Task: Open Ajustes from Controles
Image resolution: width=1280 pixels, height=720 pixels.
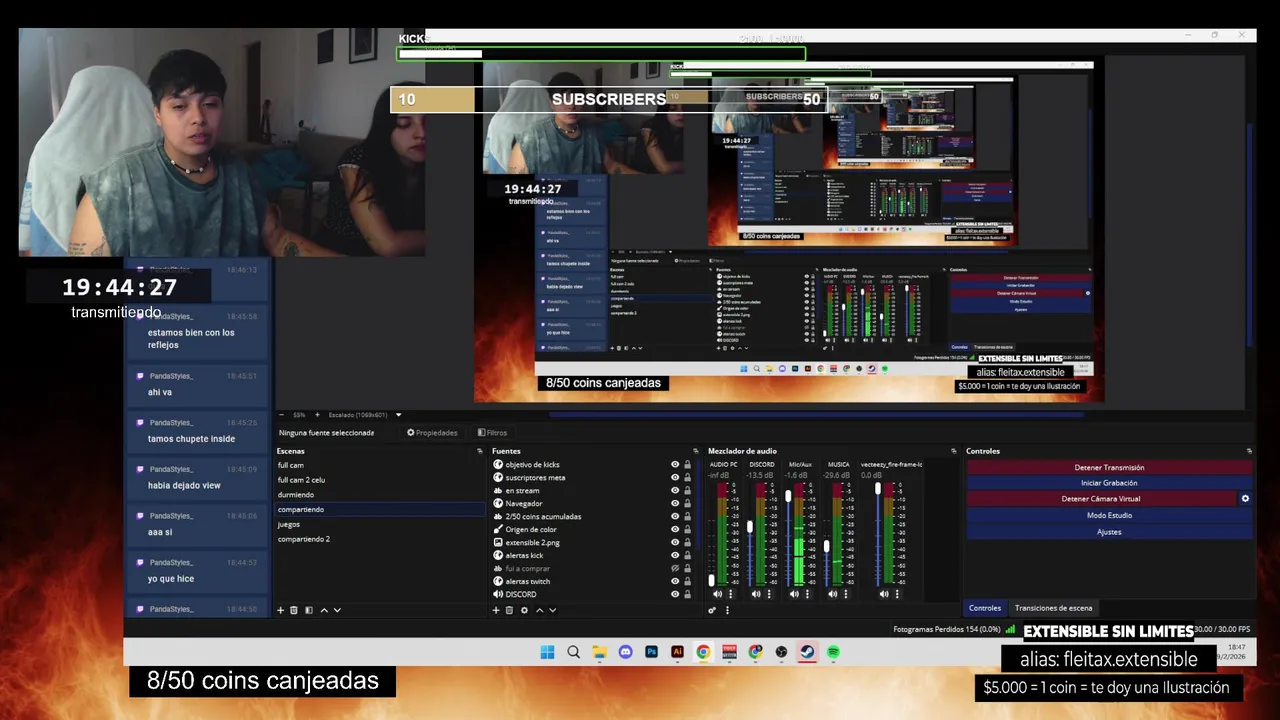Action: (1109, 532)
